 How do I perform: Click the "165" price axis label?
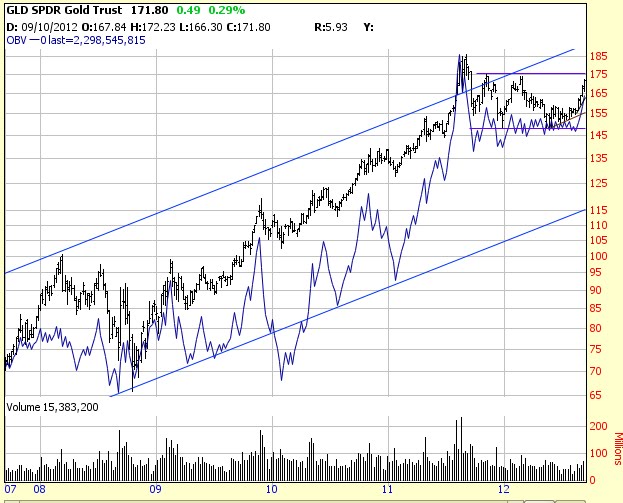(598, 93)
